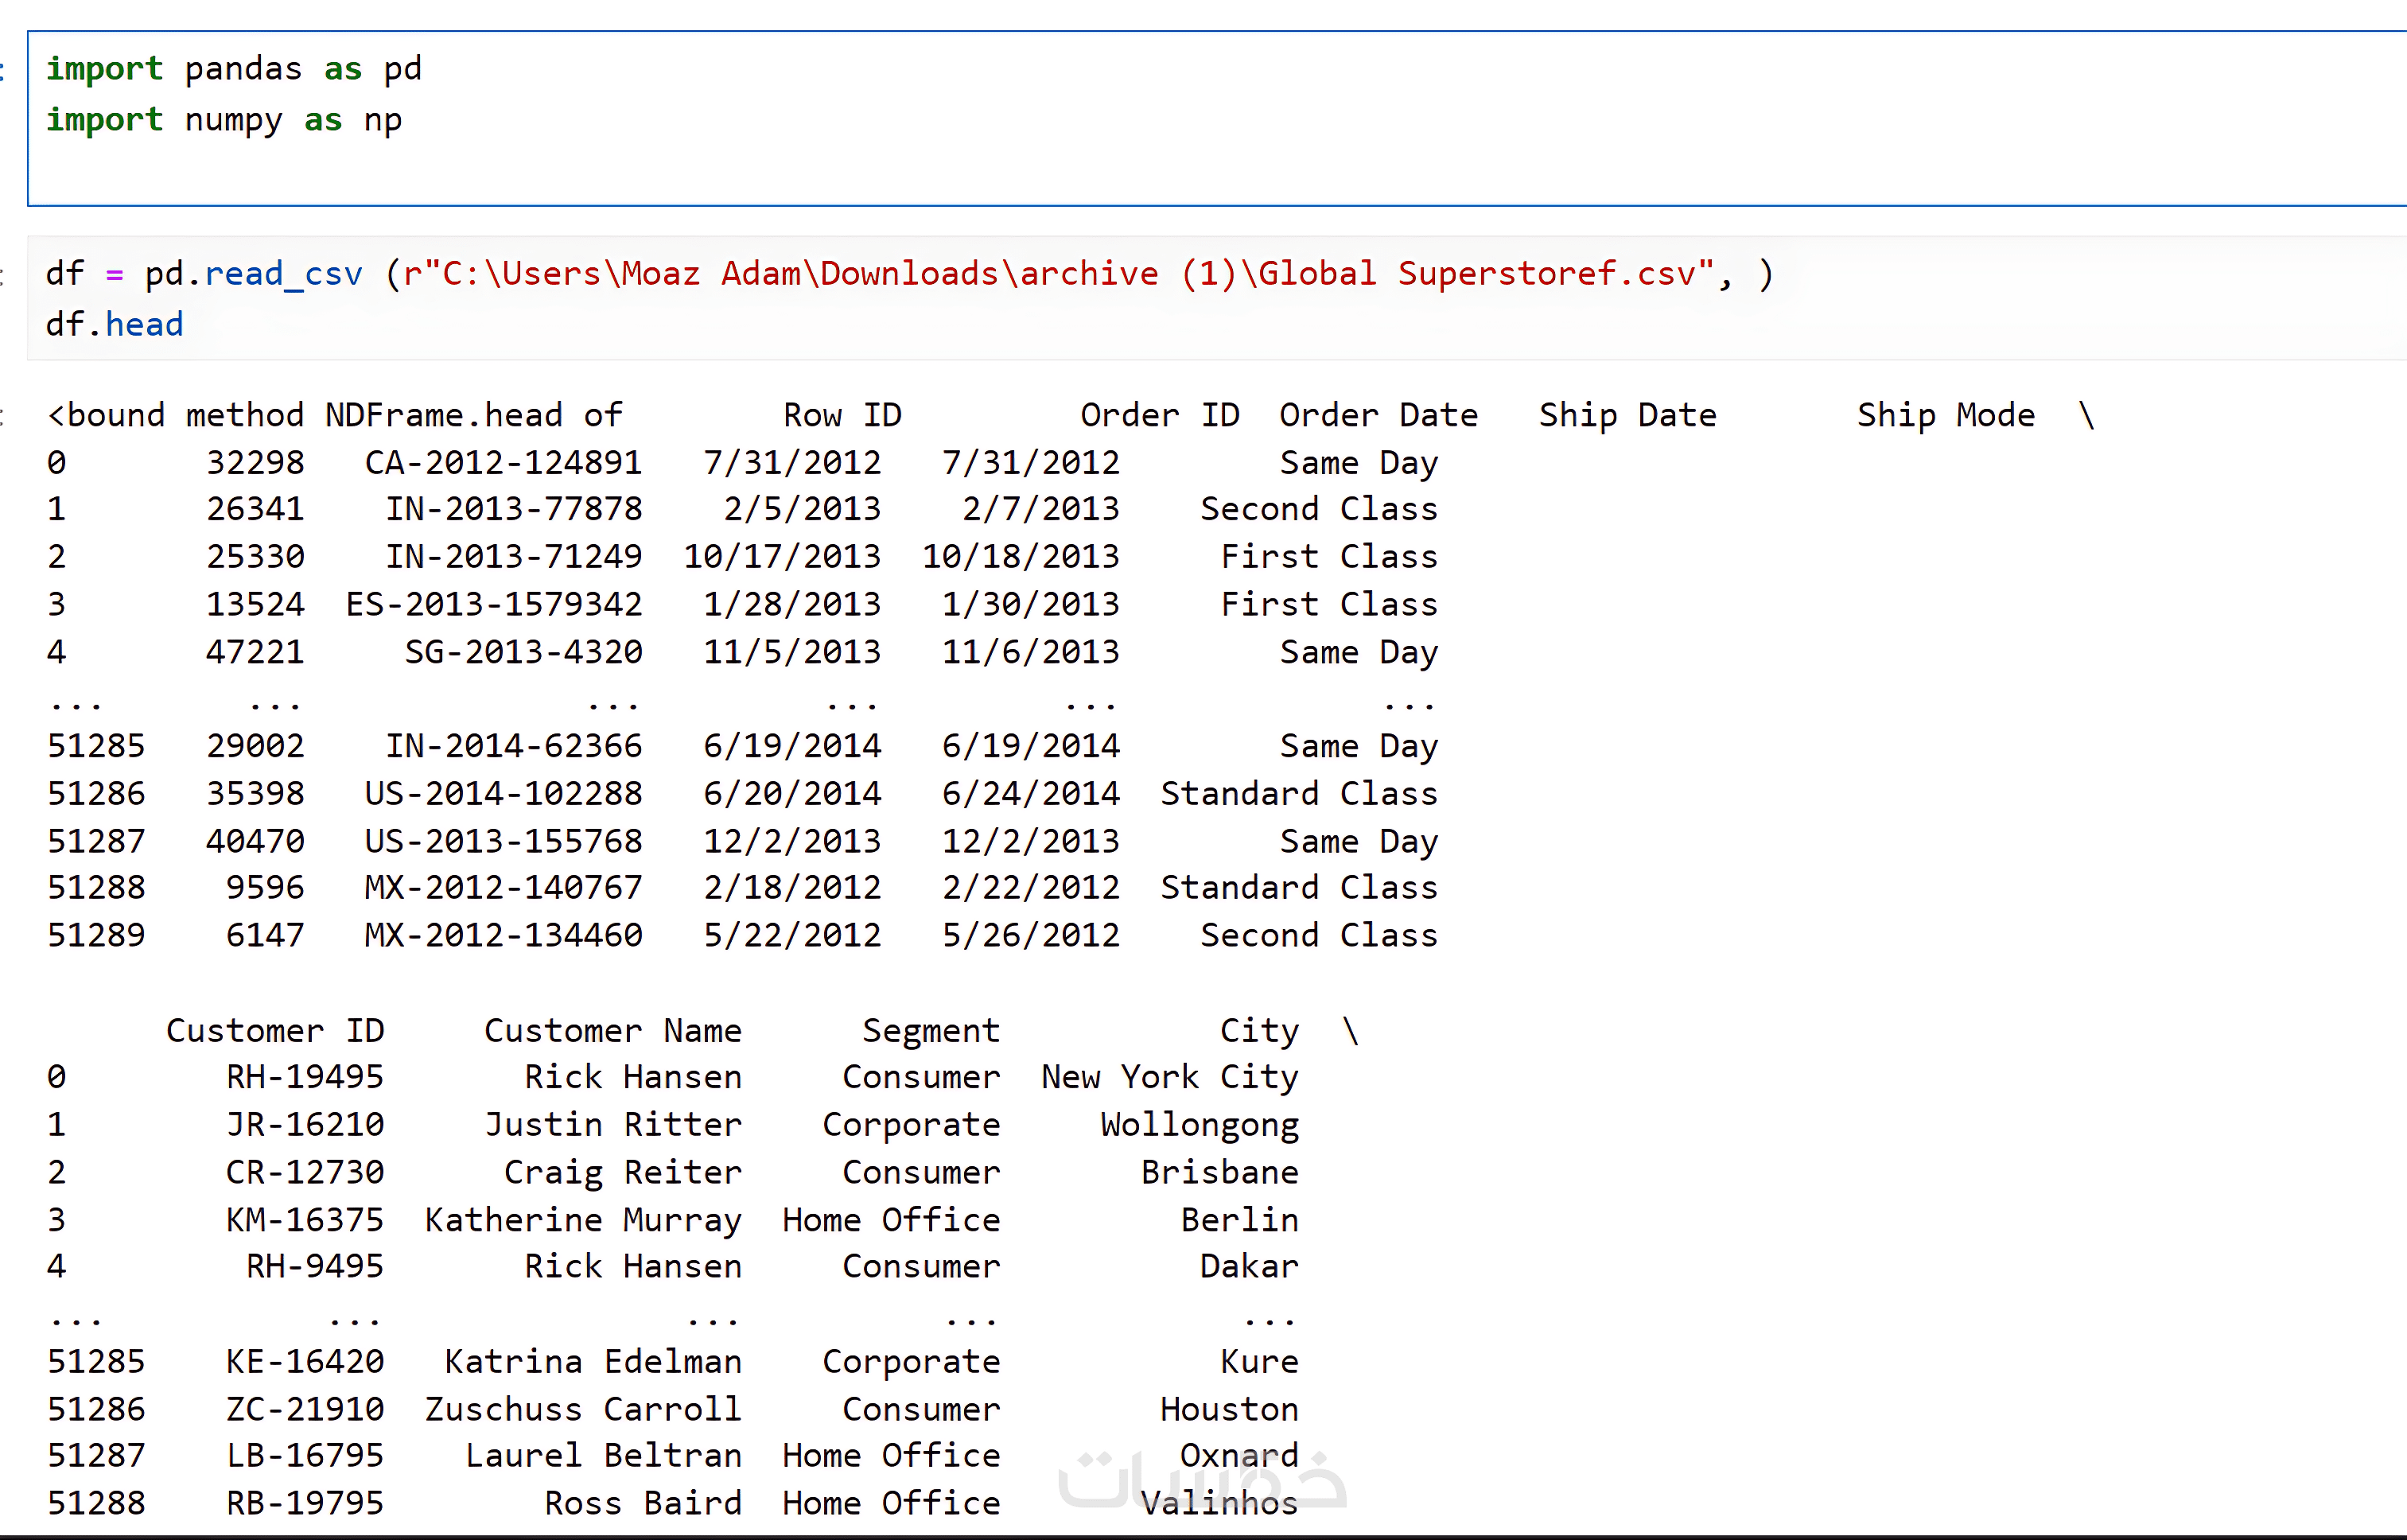Click the 'np' alias in the numpy import

tap(383, 120)
